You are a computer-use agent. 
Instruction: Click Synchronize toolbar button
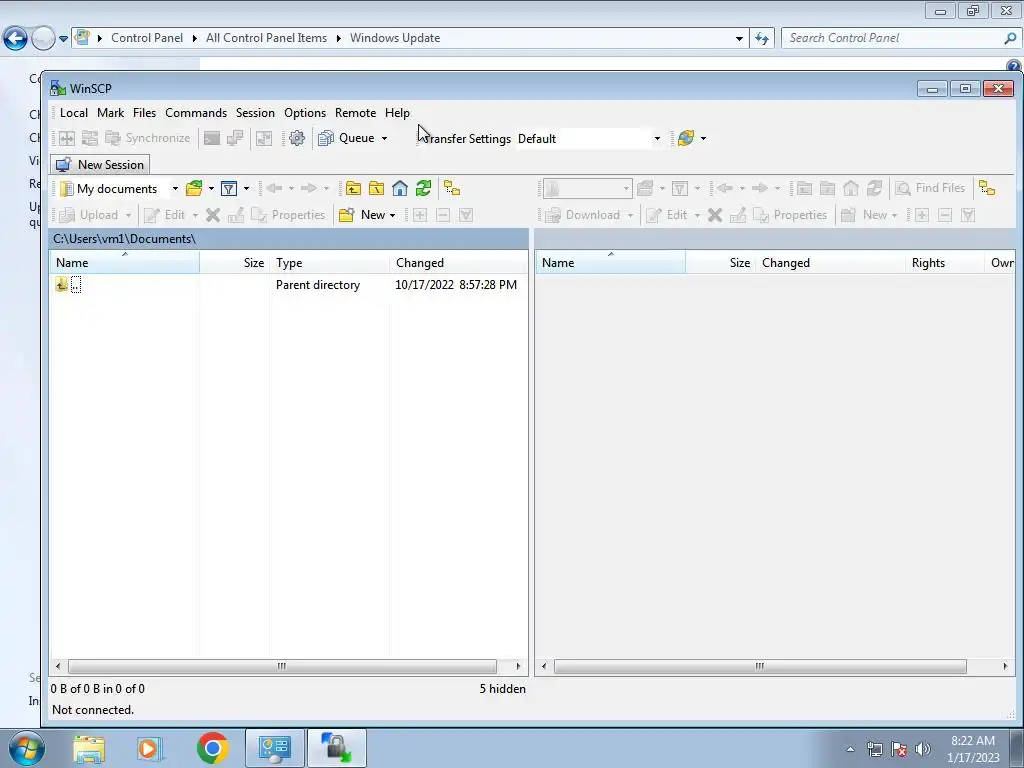148,138
